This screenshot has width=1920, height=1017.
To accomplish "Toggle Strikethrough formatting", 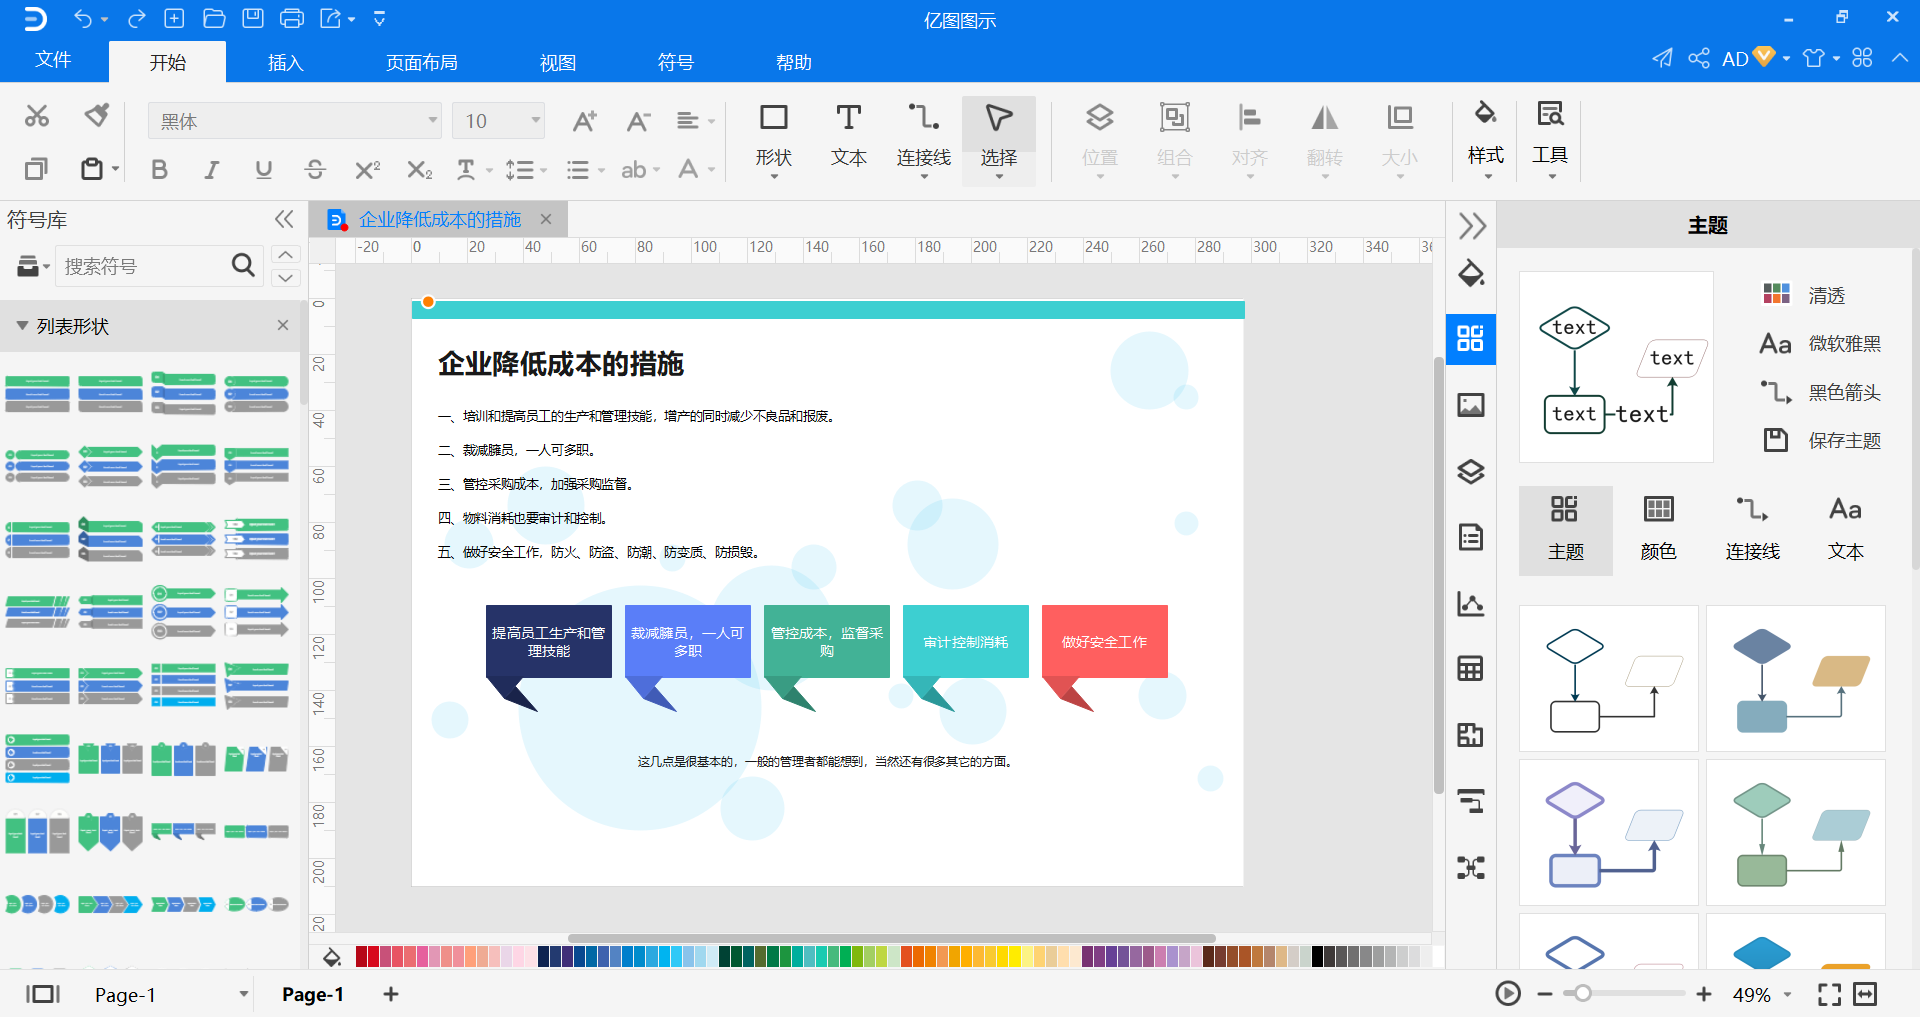I will 315,170.
